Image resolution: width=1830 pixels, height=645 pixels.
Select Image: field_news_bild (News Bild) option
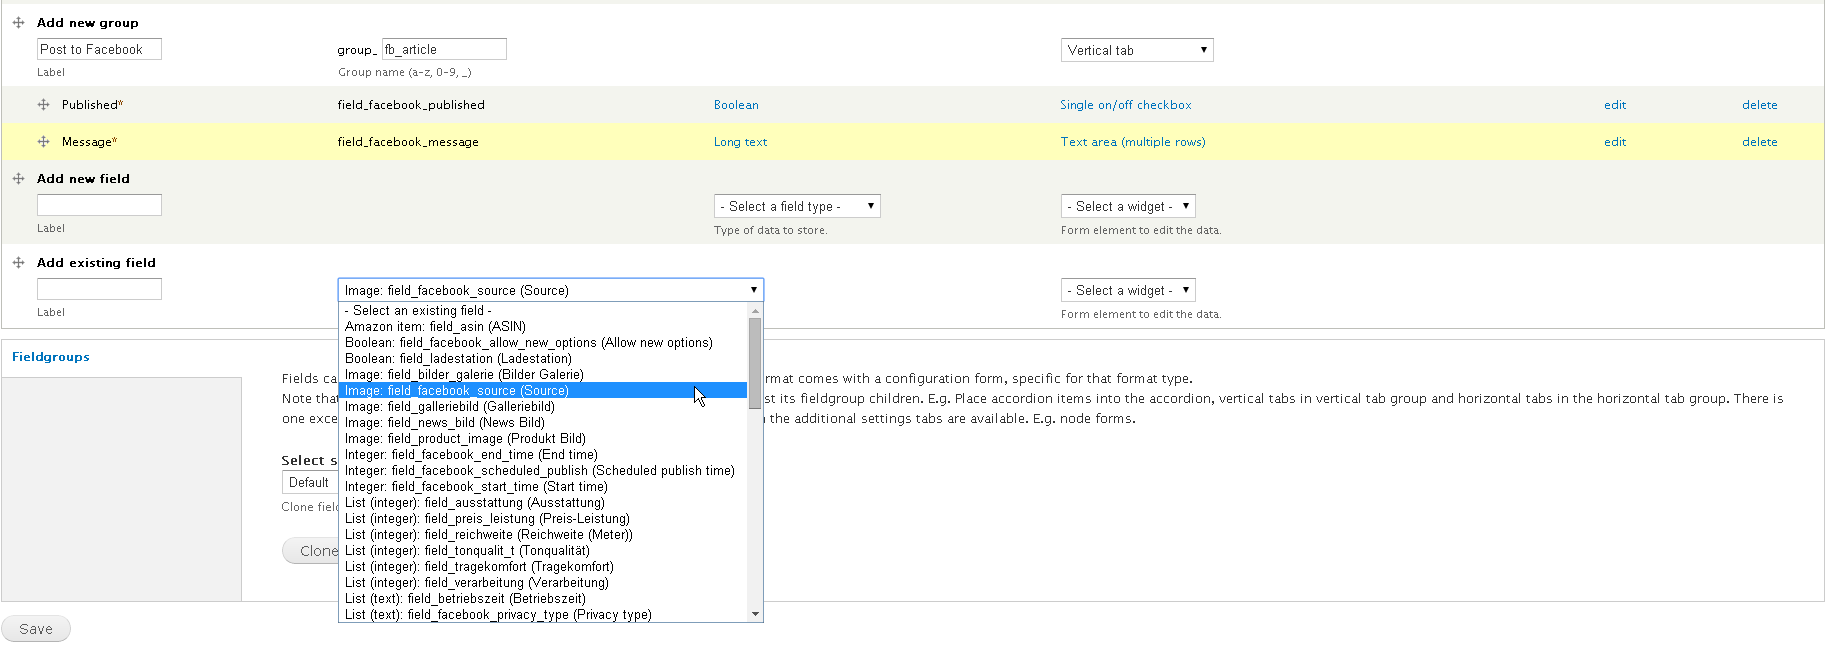444,423
